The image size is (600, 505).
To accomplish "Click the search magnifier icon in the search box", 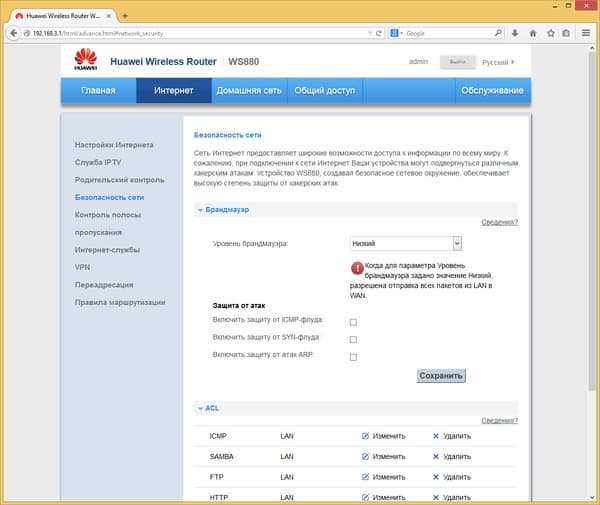I will (x=498, y=33).
